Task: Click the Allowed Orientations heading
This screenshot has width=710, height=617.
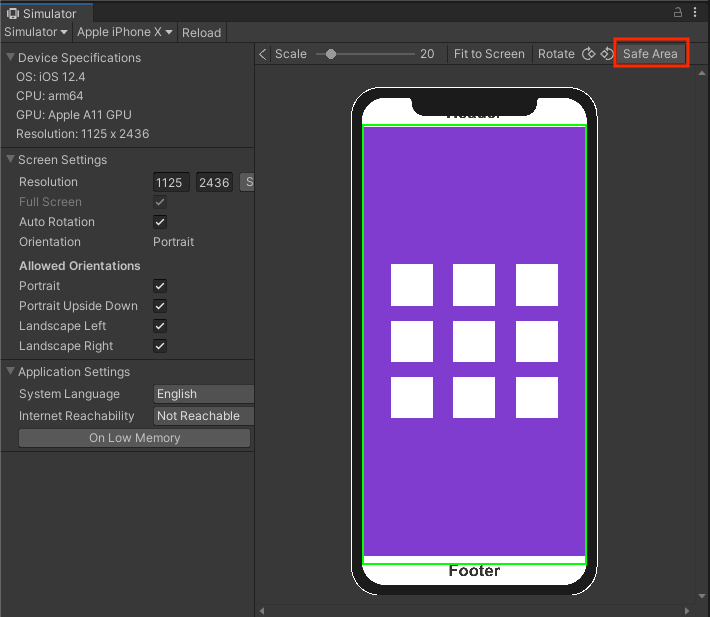Action: [80, 266]
